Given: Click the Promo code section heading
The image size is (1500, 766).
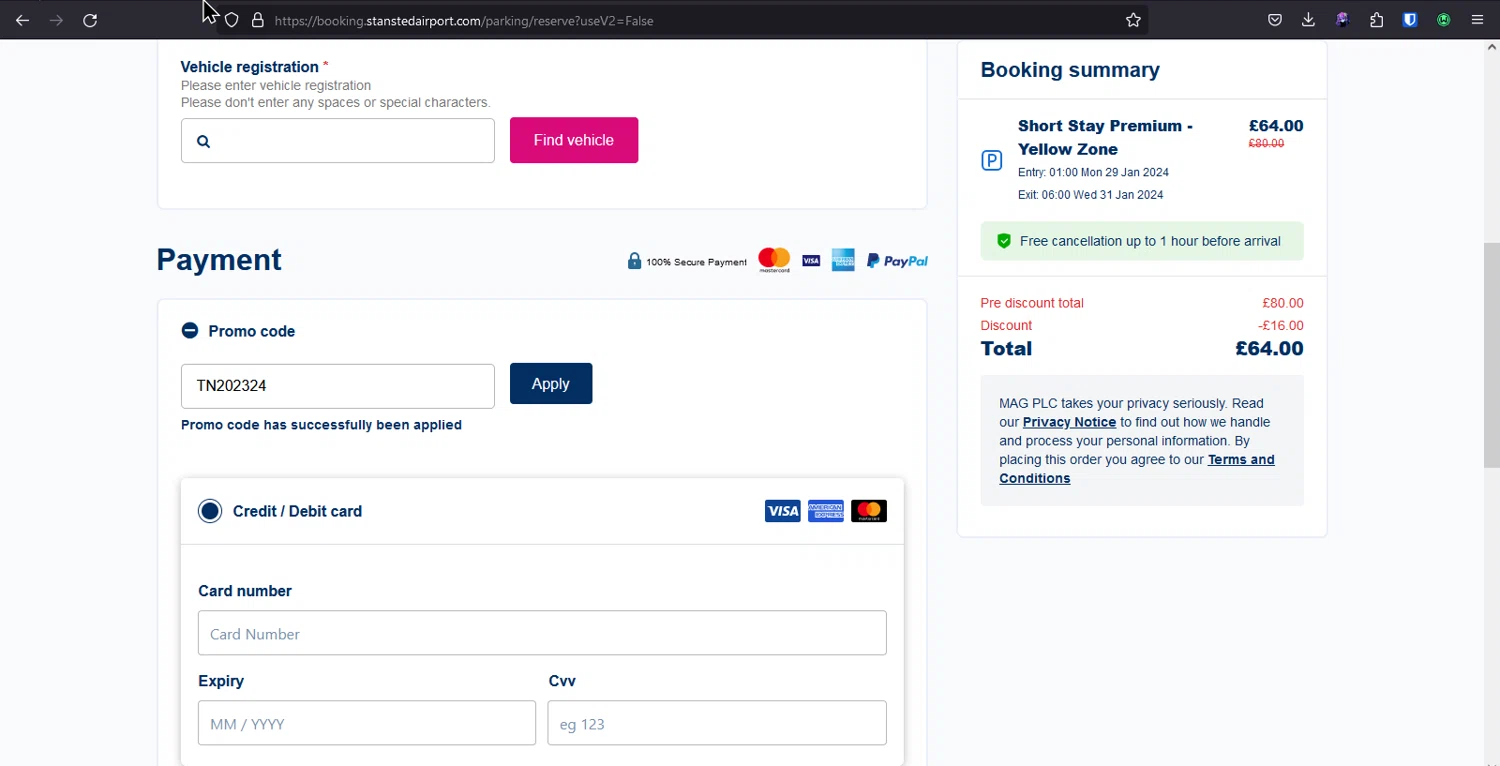Looking at the screenshot, I should click(252, 331).
